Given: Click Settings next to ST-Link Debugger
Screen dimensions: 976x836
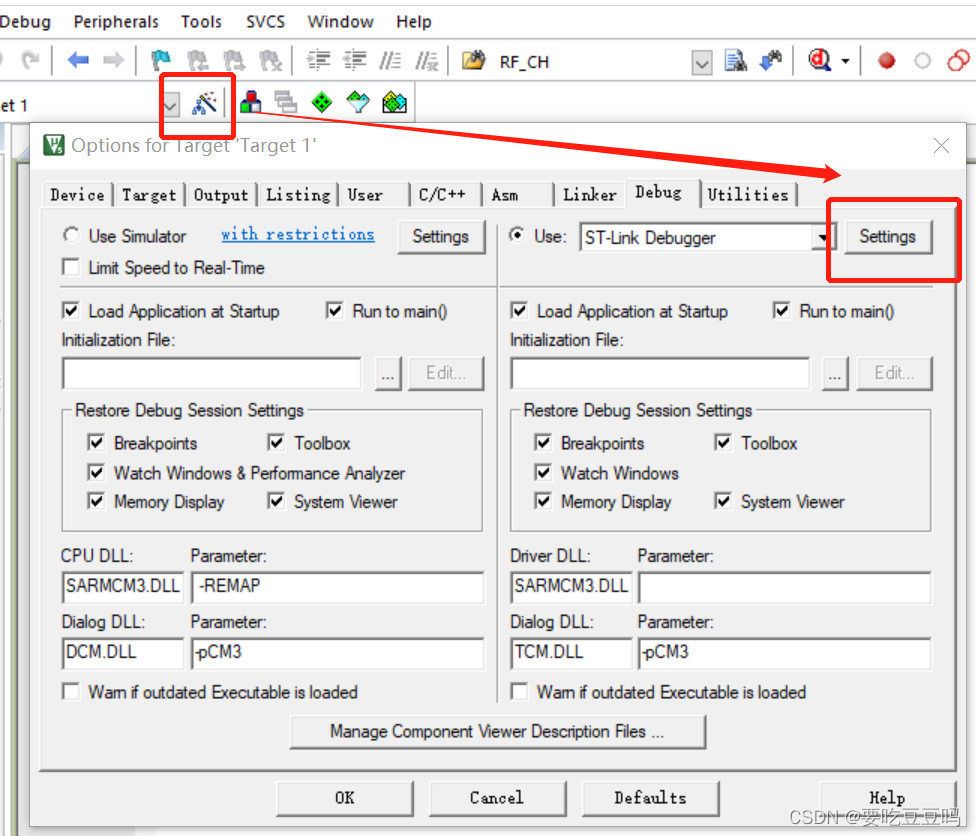Looking at the screenshot, I should coord(888,237).
